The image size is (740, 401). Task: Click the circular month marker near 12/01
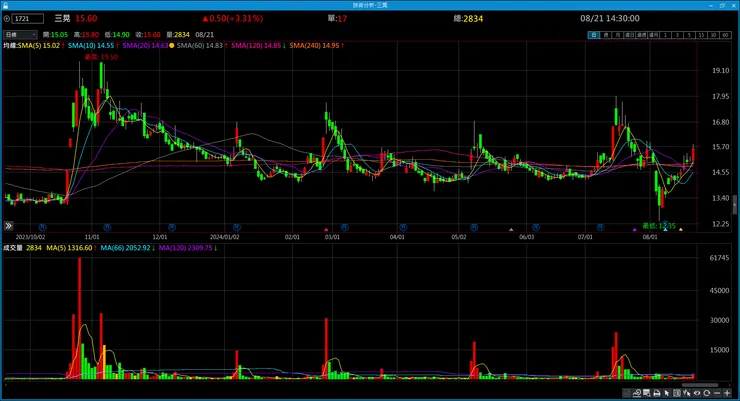click(172, 227)
